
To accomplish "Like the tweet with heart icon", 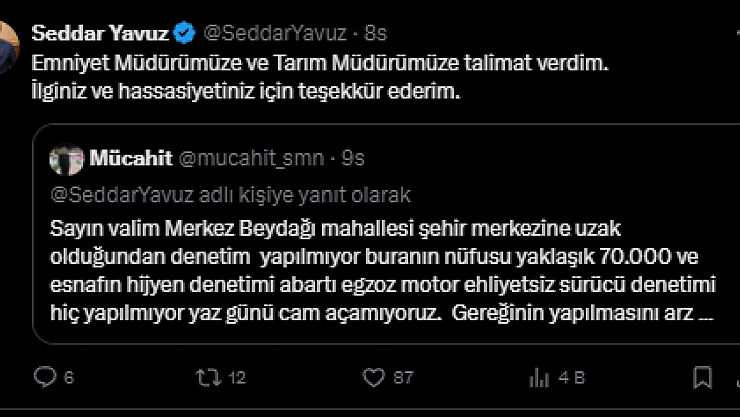I will [373, 377].
